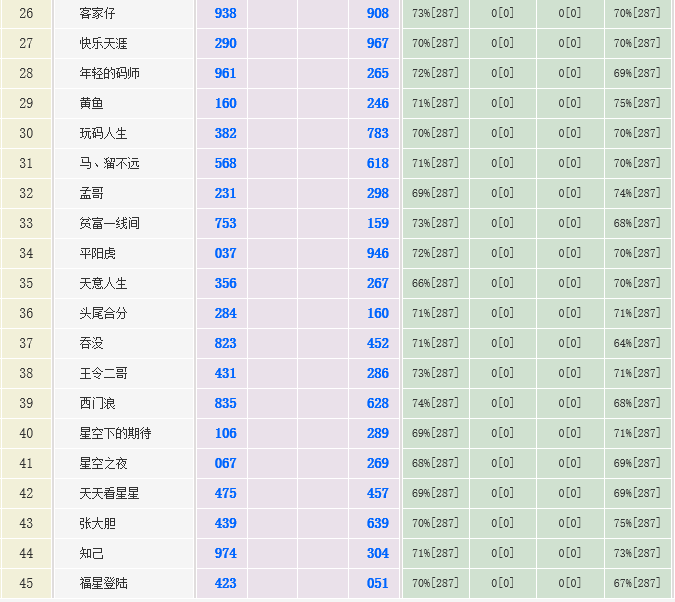Click the number 639 in 张大胆's row
675x602 pixels.
click(377, 523)
